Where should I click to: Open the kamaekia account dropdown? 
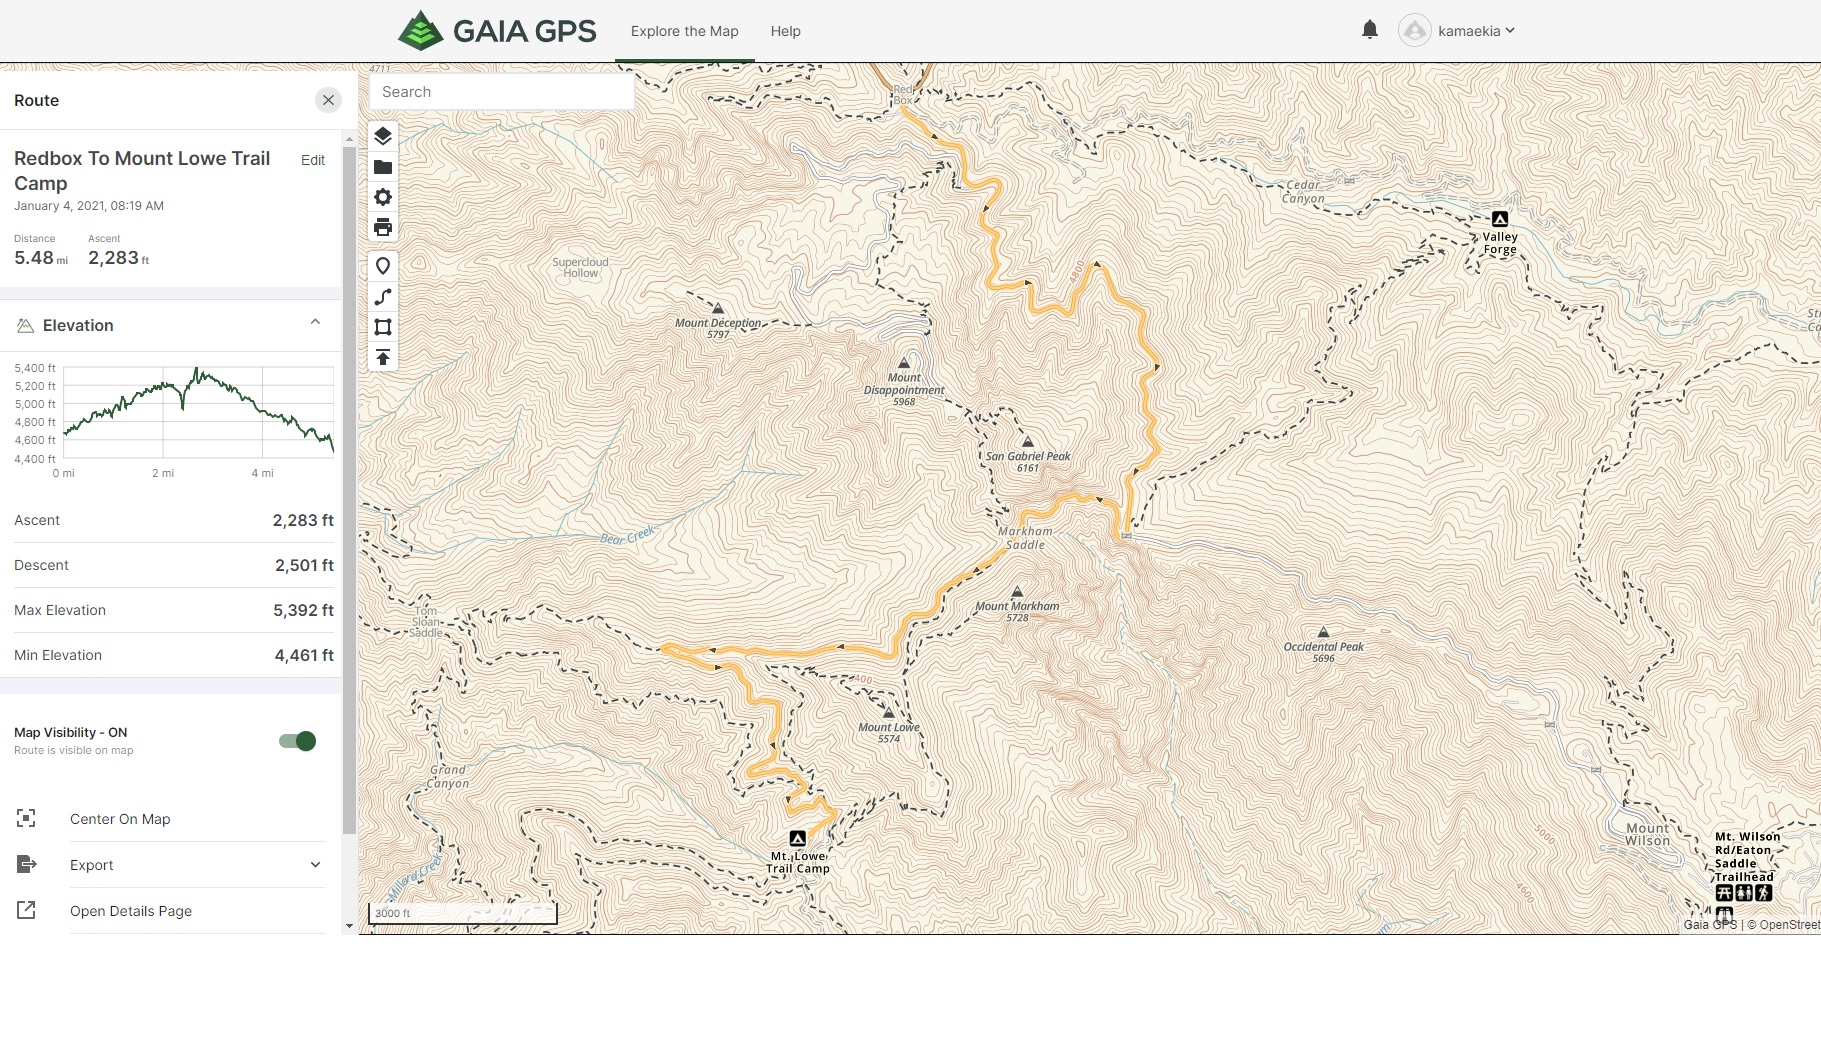[x=1457, y=31]
